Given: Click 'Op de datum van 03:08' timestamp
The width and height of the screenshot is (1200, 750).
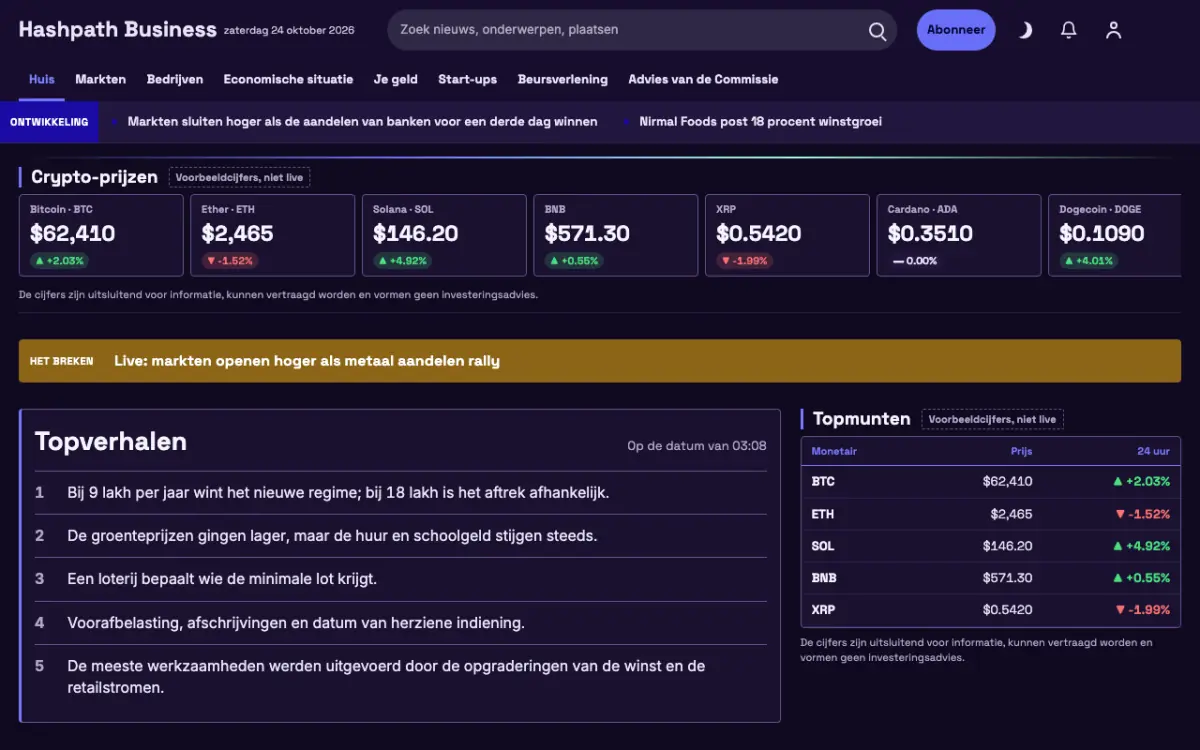Looking at the screenshot, I should (697, 446).
